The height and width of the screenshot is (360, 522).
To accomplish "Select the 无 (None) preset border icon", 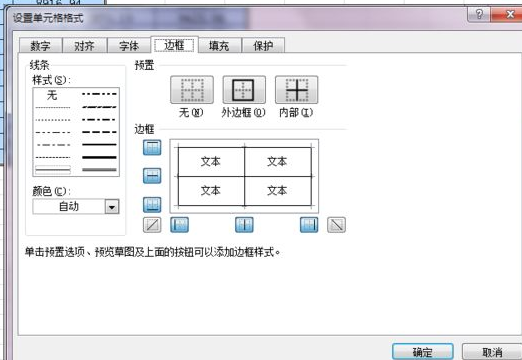I will click(192, 89).
